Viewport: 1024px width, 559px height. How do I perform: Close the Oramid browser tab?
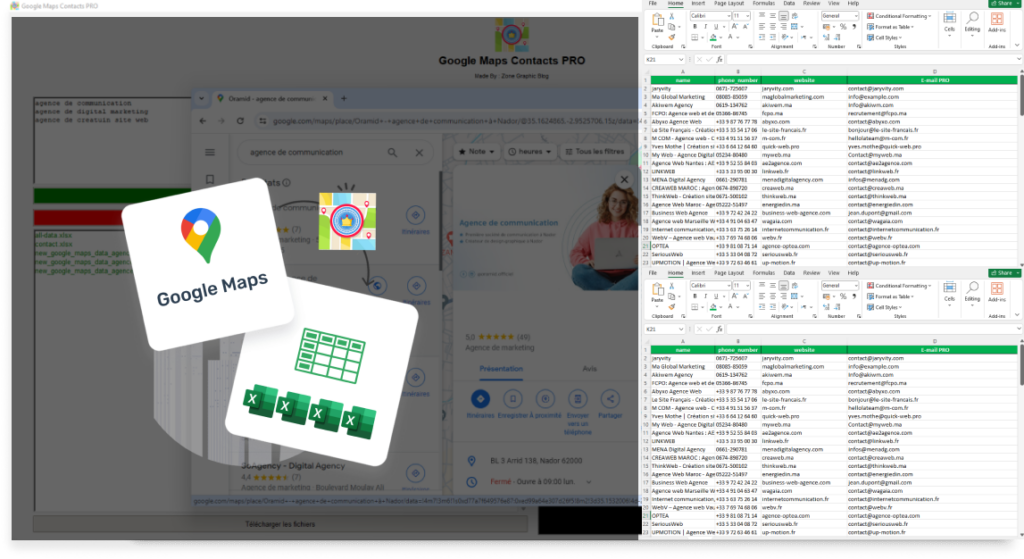[325, 99]
